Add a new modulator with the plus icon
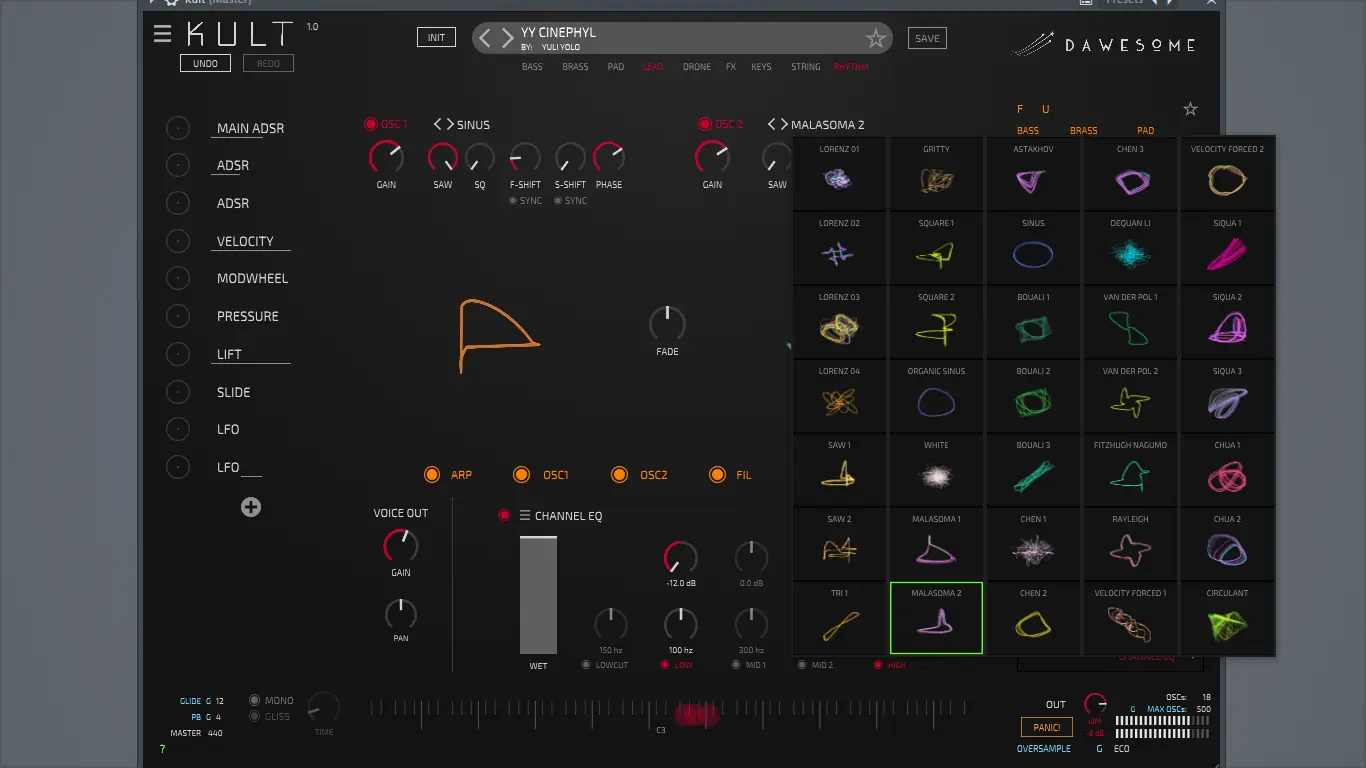The width and height of the screenshot is (1366, 768). tap(251, 507)
